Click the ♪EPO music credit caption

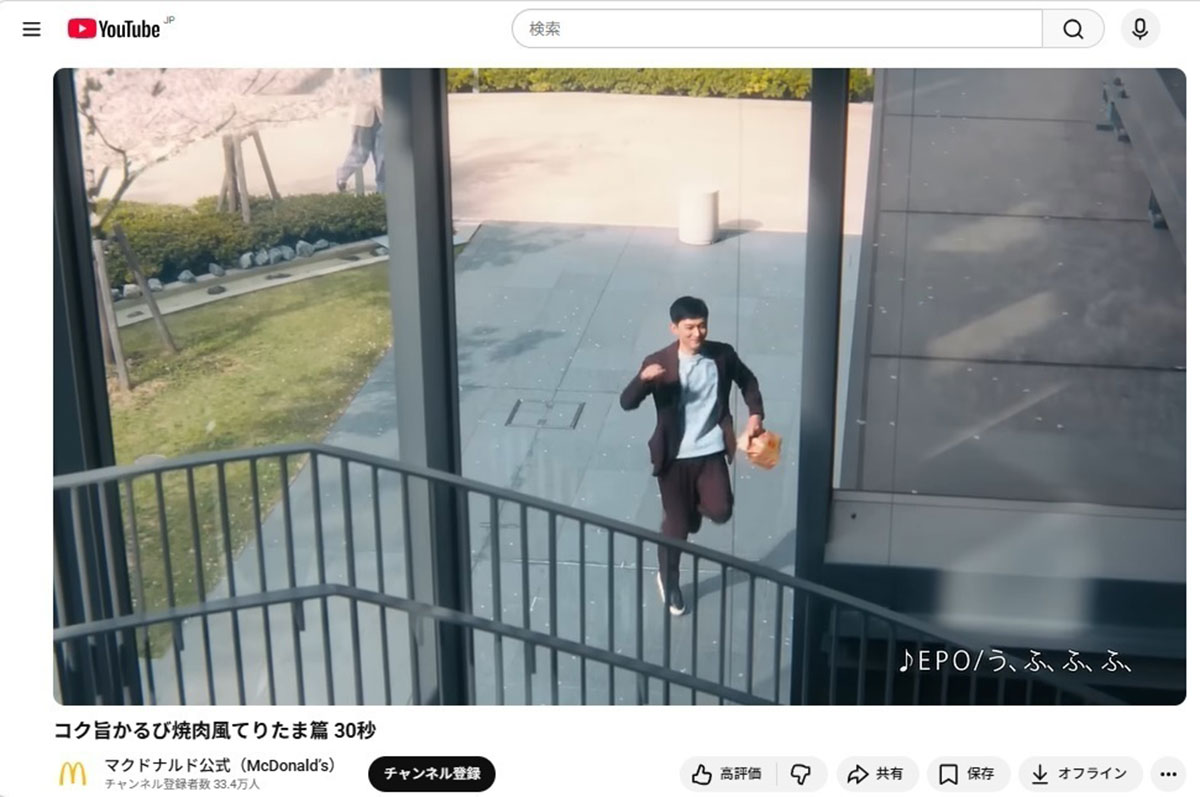coord(1014,662)
